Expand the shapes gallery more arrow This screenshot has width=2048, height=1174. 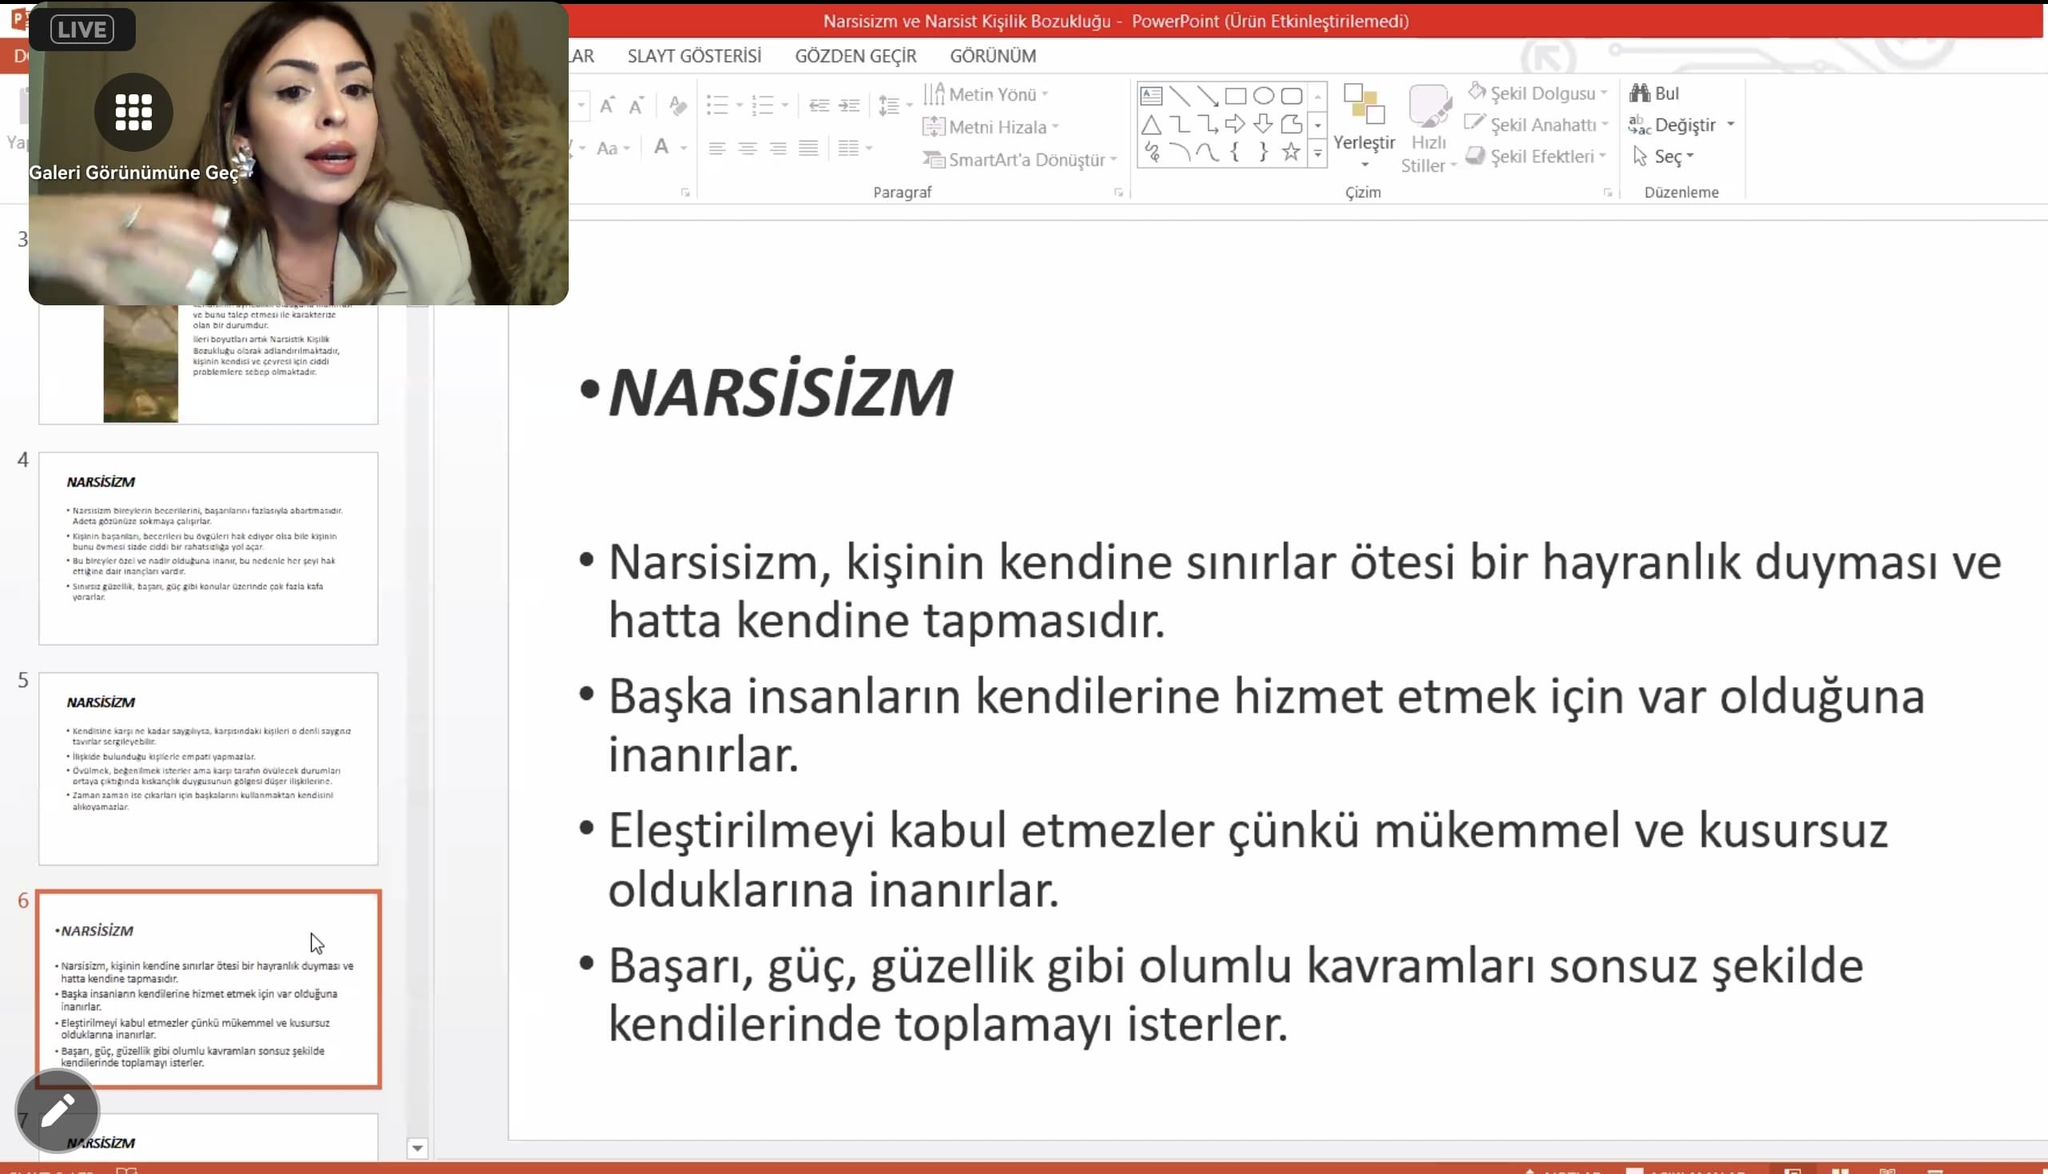click(1318, 154)
